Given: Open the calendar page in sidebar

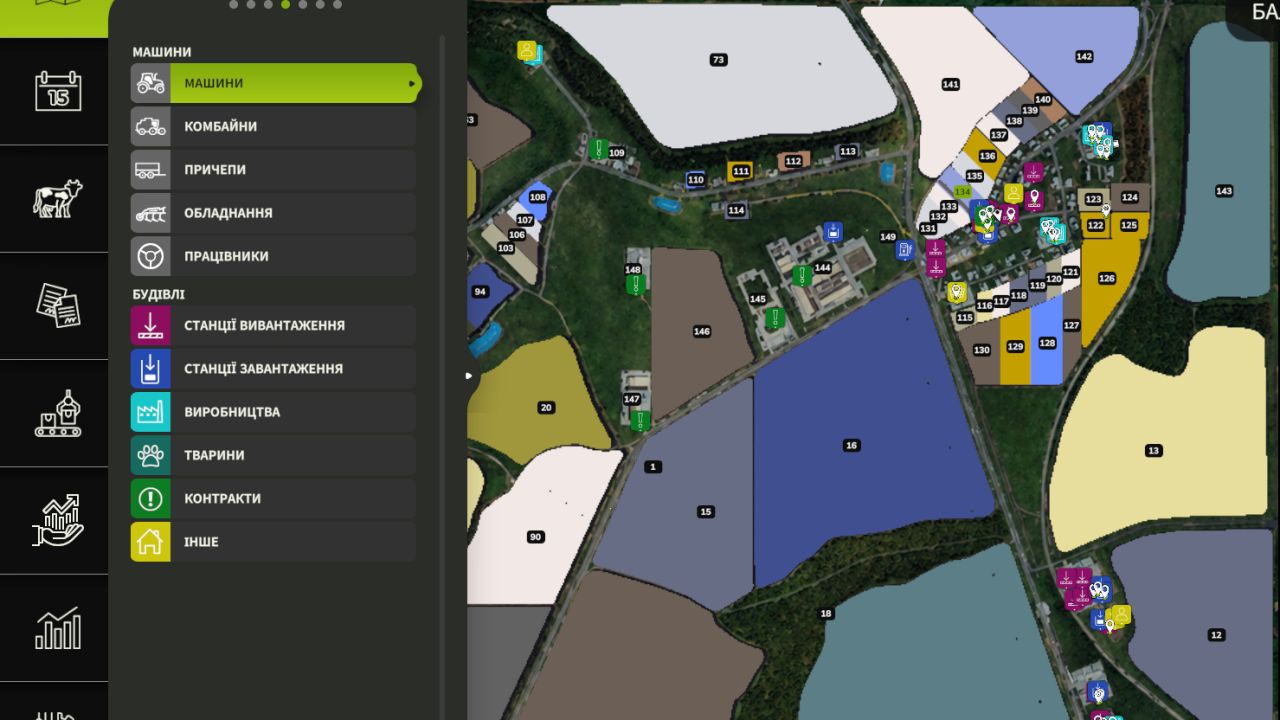Looking at the screenshot, I should (57, 90).
